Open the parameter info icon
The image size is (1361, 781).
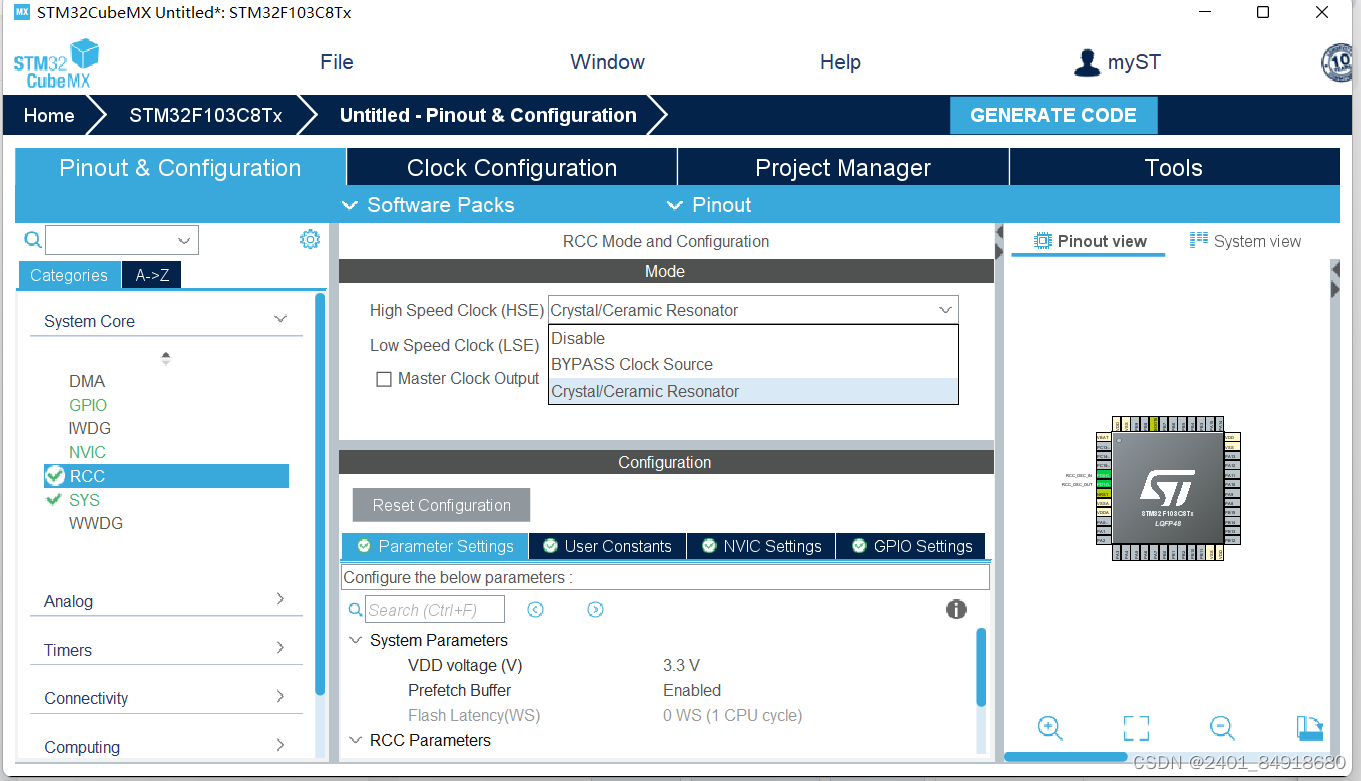pos(956,609)
